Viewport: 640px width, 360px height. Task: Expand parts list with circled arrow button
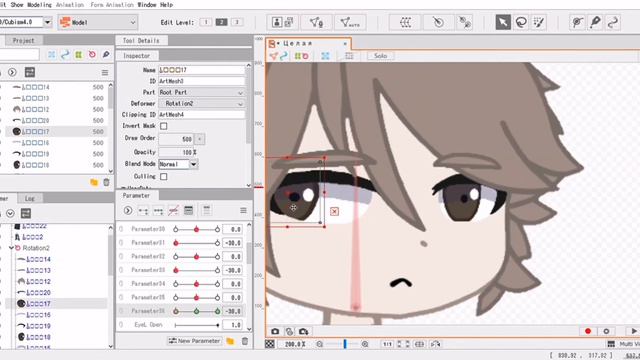pyautogui.click(x=12, y=73)
